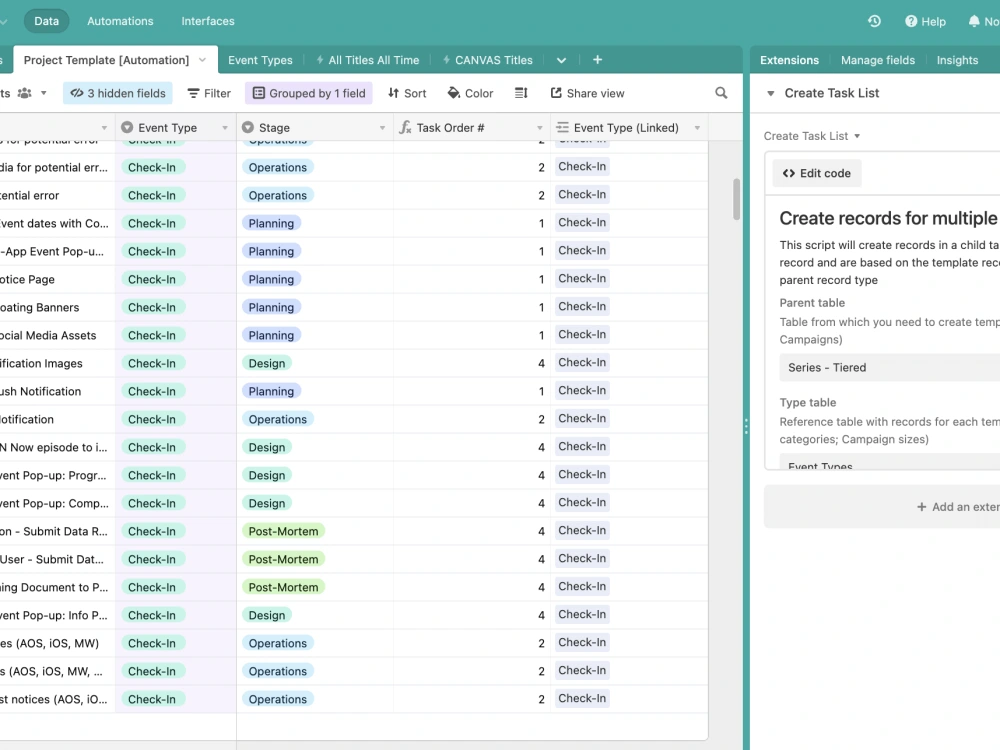The height and width of the screenshot is (750, 1000).
Task: Open the Event Type column dropdown
Action: [224, 128]
